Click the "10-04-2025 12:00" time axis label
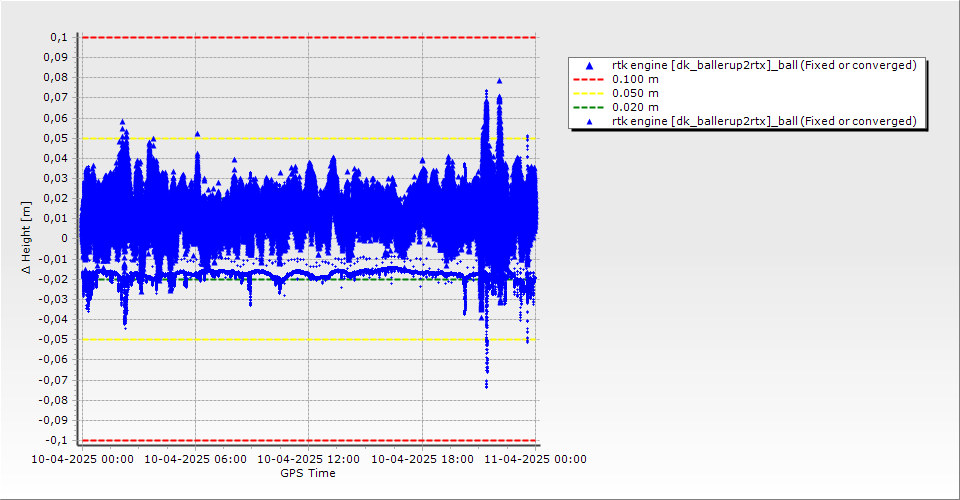960x500 pixels. coord(309,459)
